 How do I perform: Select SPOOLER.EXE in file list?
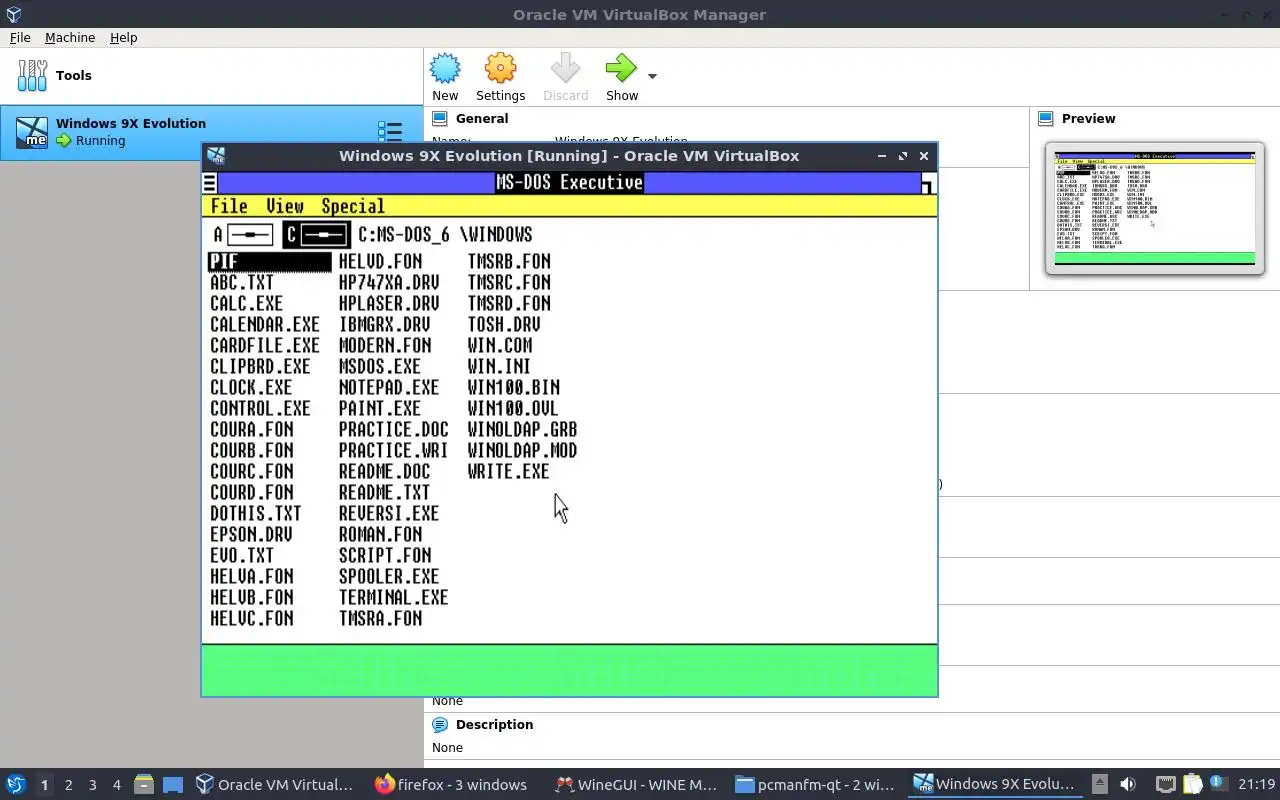click(389, 576)
